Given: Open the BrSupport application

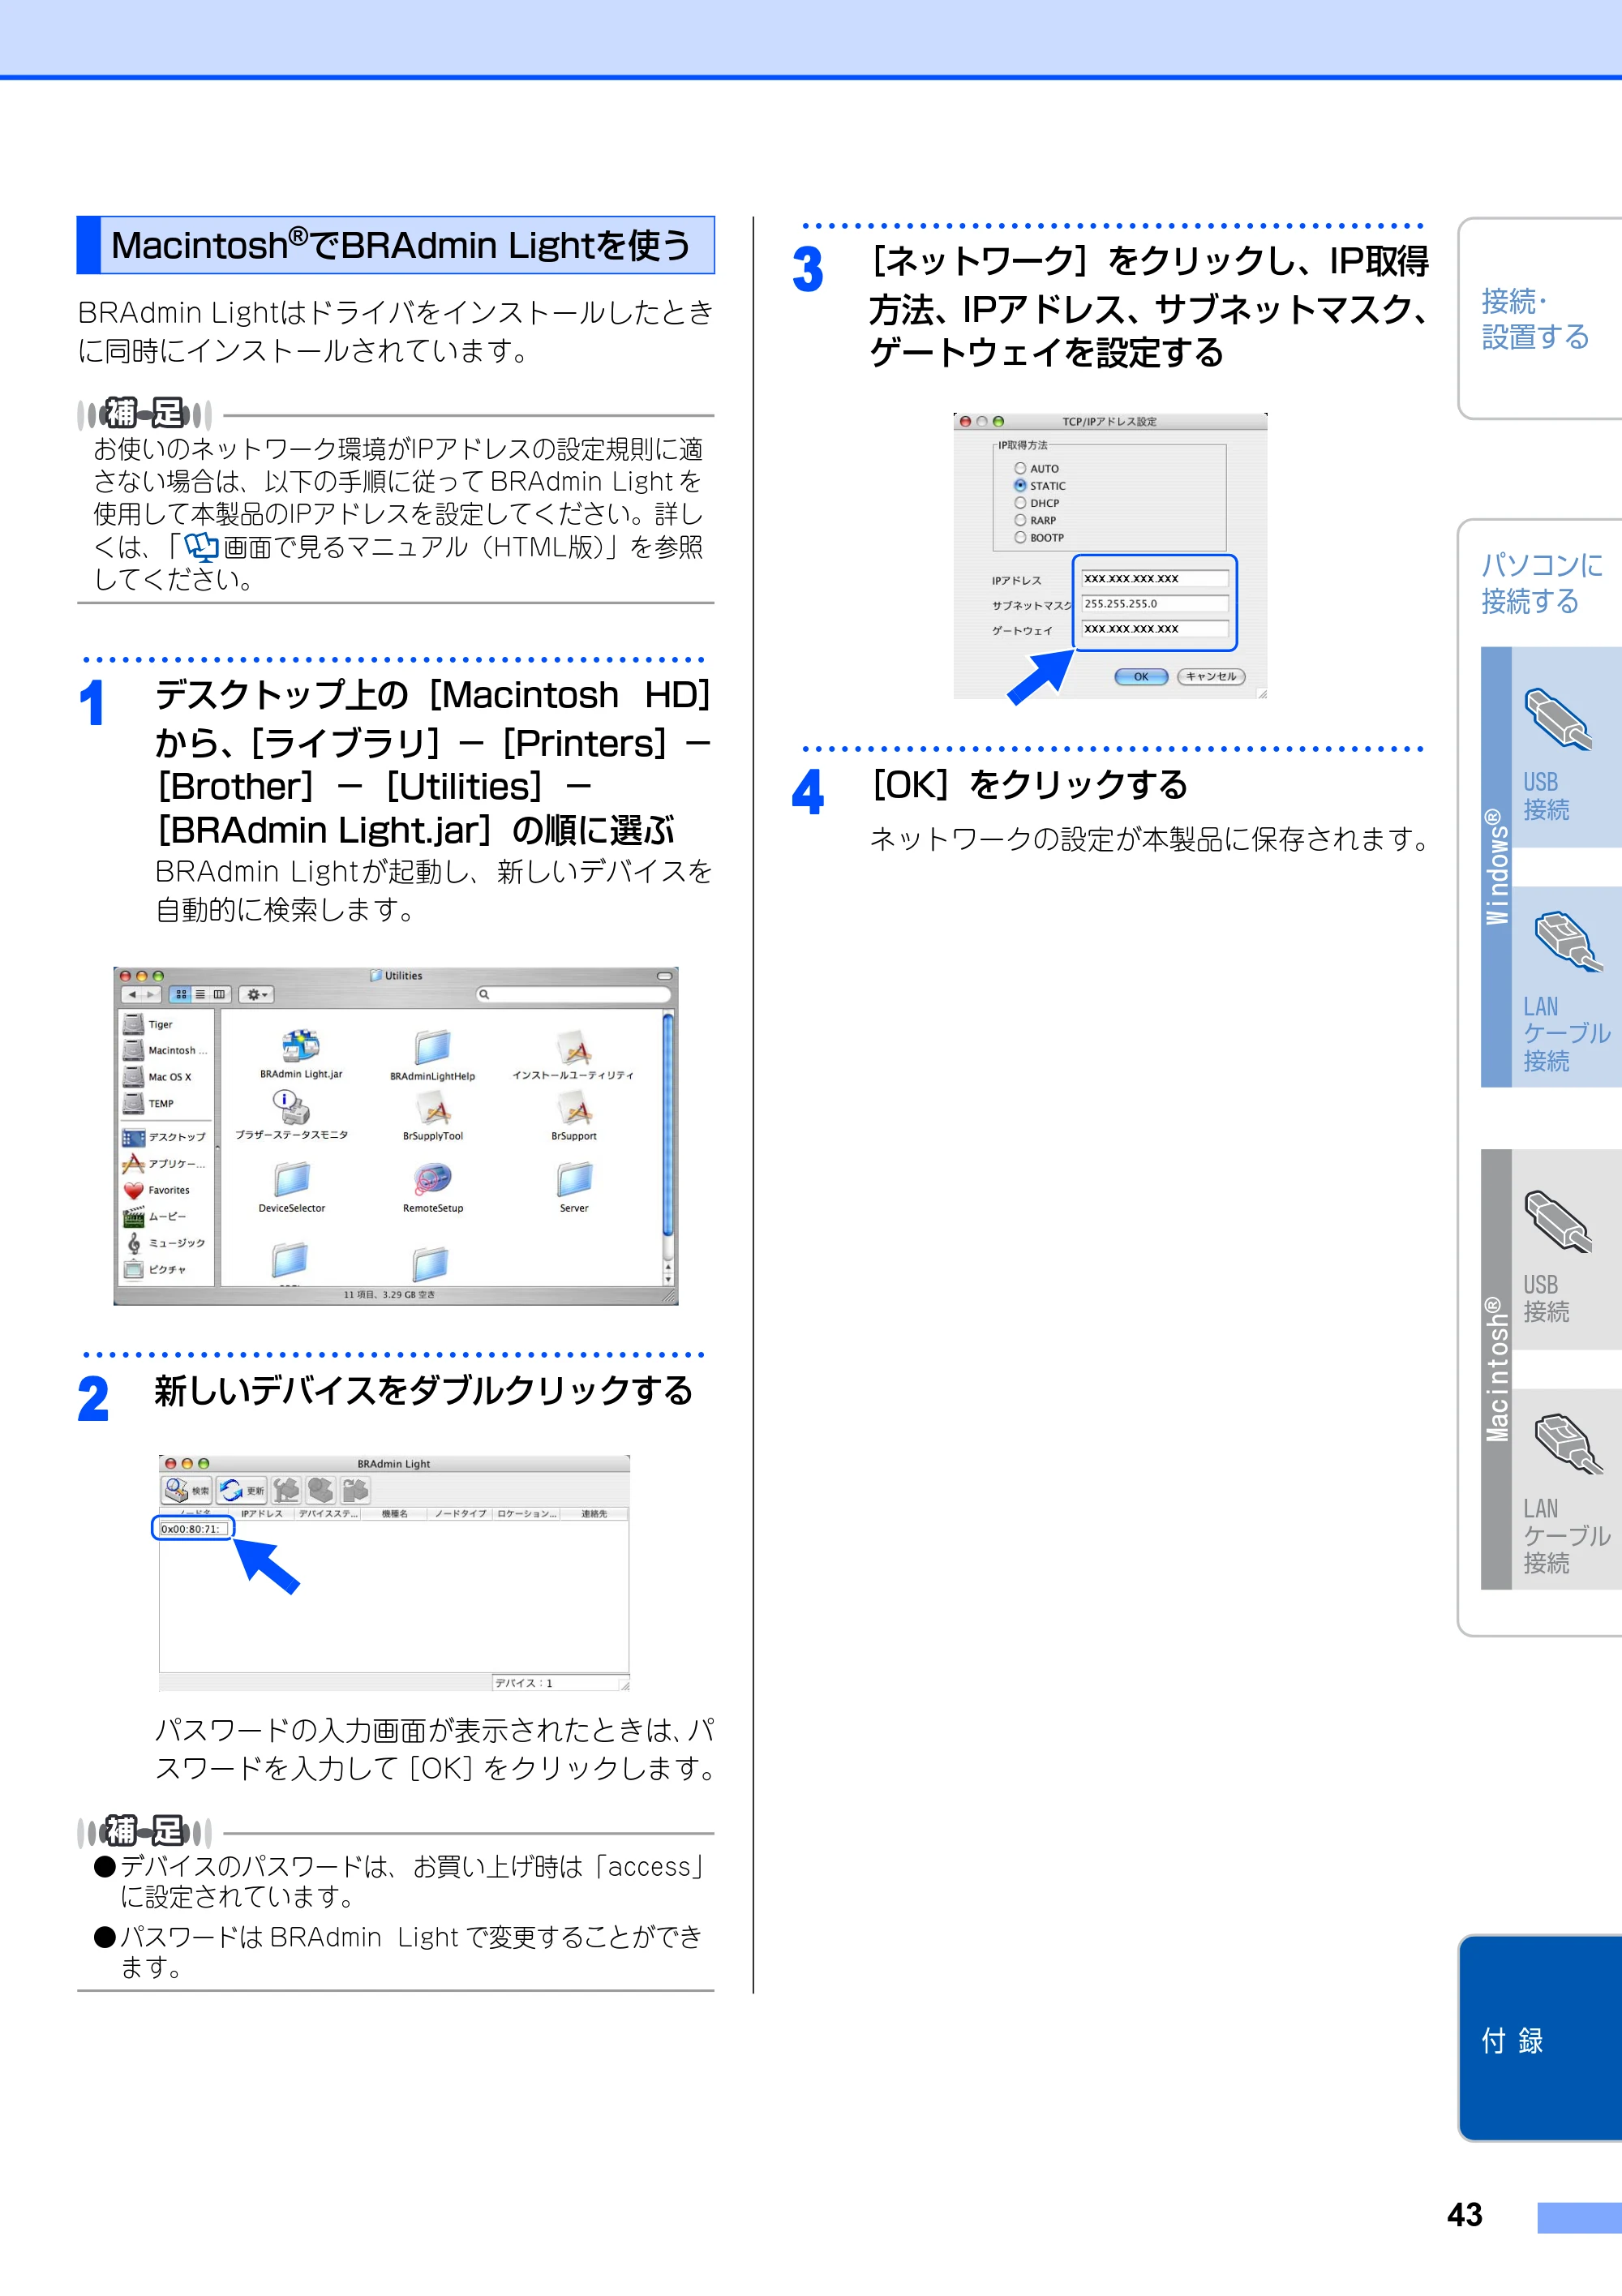Looking at the screenshot, I should [x=574, y=1116].
